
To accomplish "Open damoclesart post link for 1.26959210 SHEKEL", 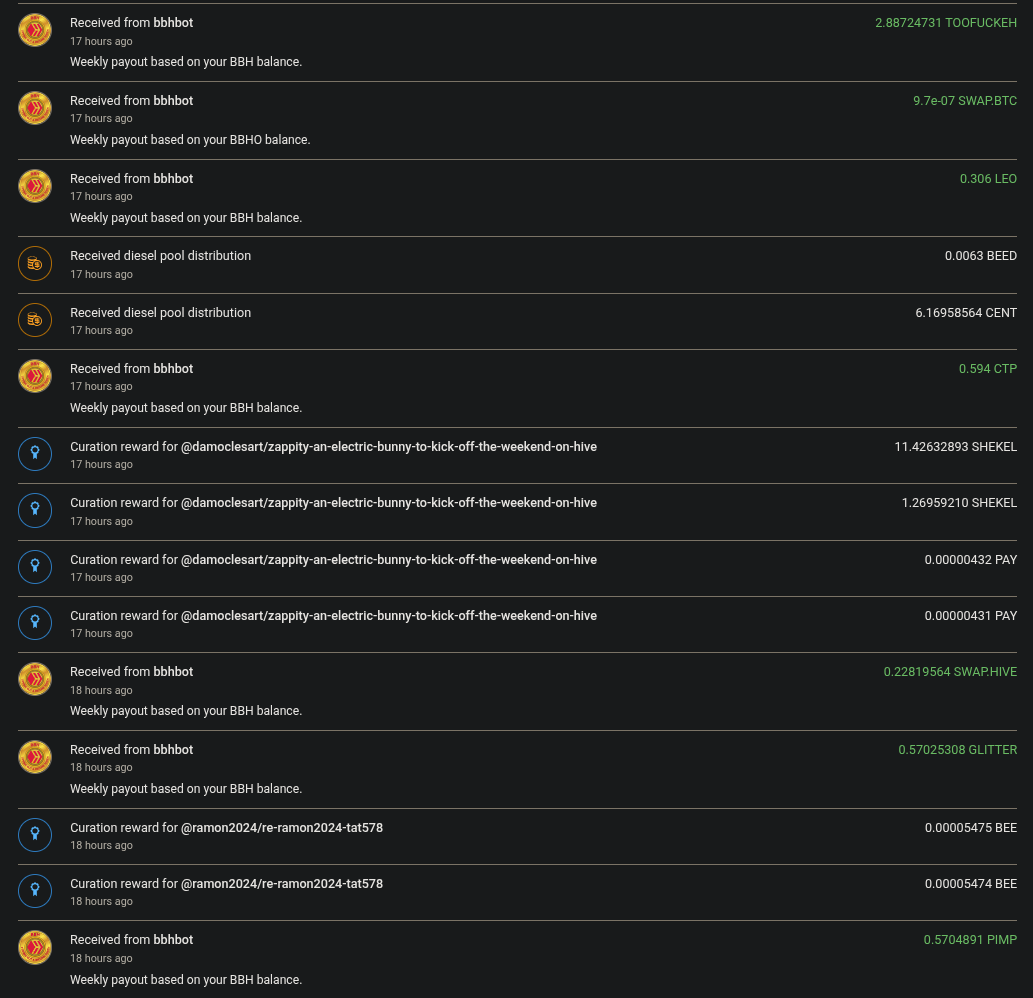I will [388, 503].
